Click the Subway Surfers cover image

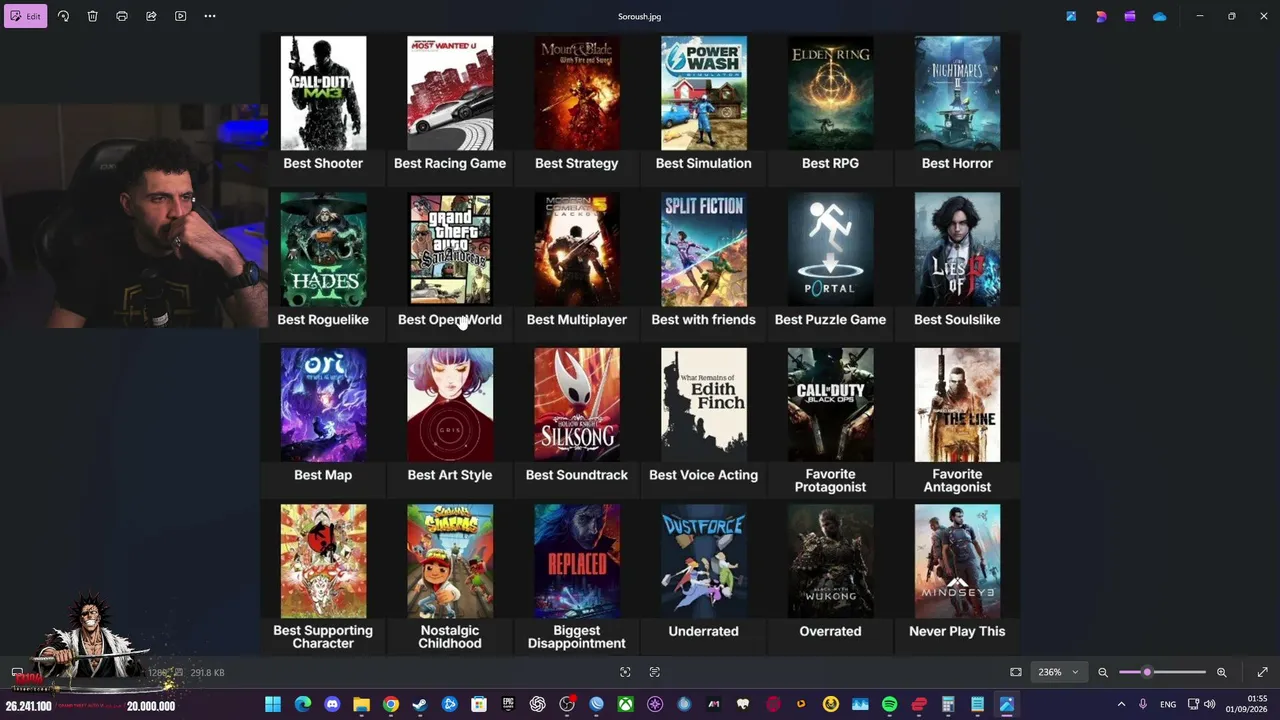[450, 561]
